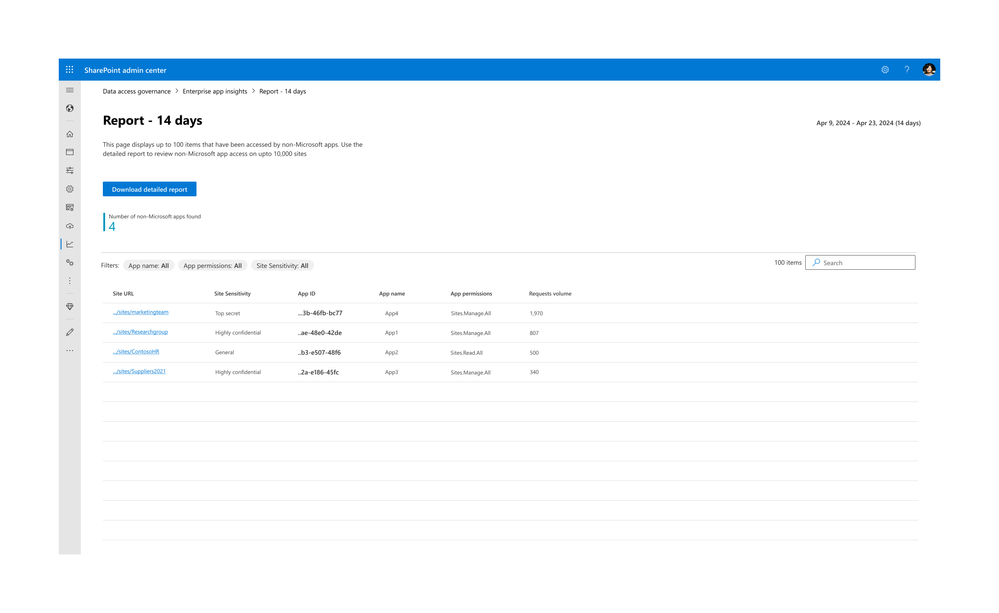The image size is (999, 613).
Task: Open Settings gear icon in sidebar
Action: pyautogui.click(x=69, y=189)
